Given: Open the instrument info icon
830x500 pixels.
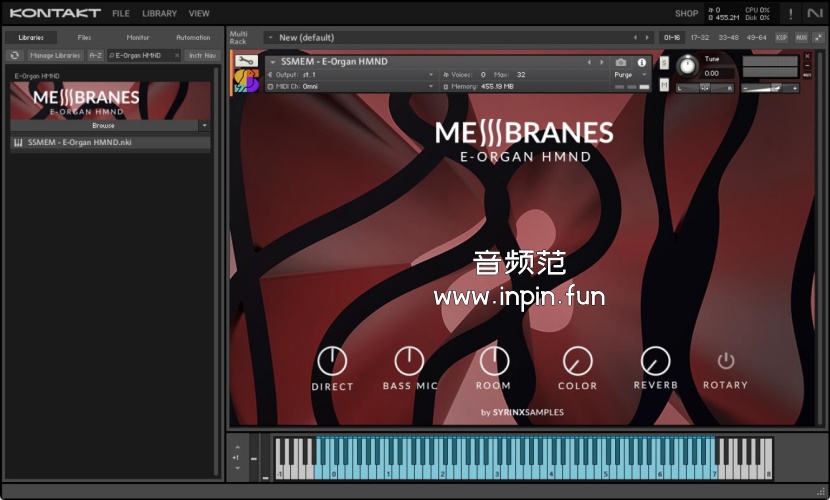Looking at the screenshot, I should pos(642,62).
